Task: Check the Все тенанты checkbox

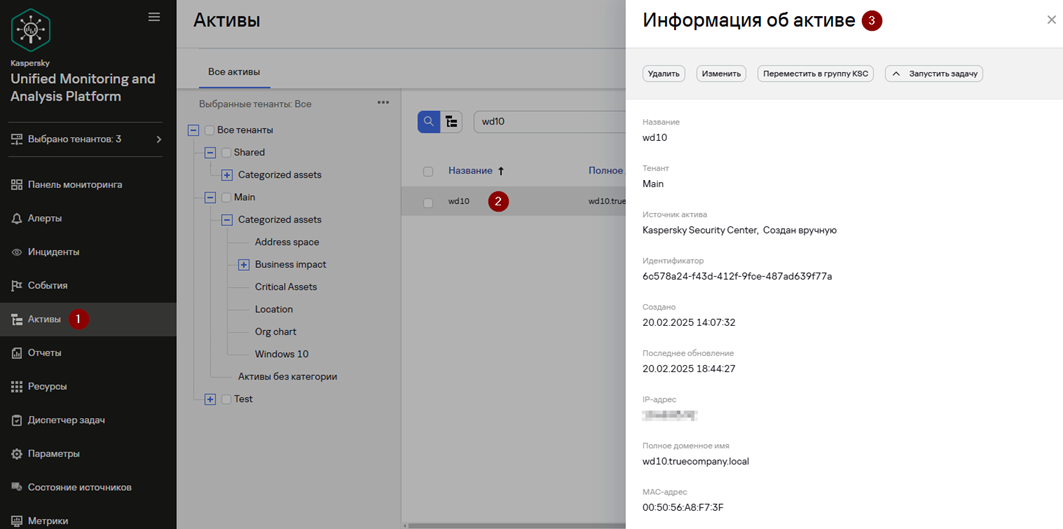Action: [209, 130]
